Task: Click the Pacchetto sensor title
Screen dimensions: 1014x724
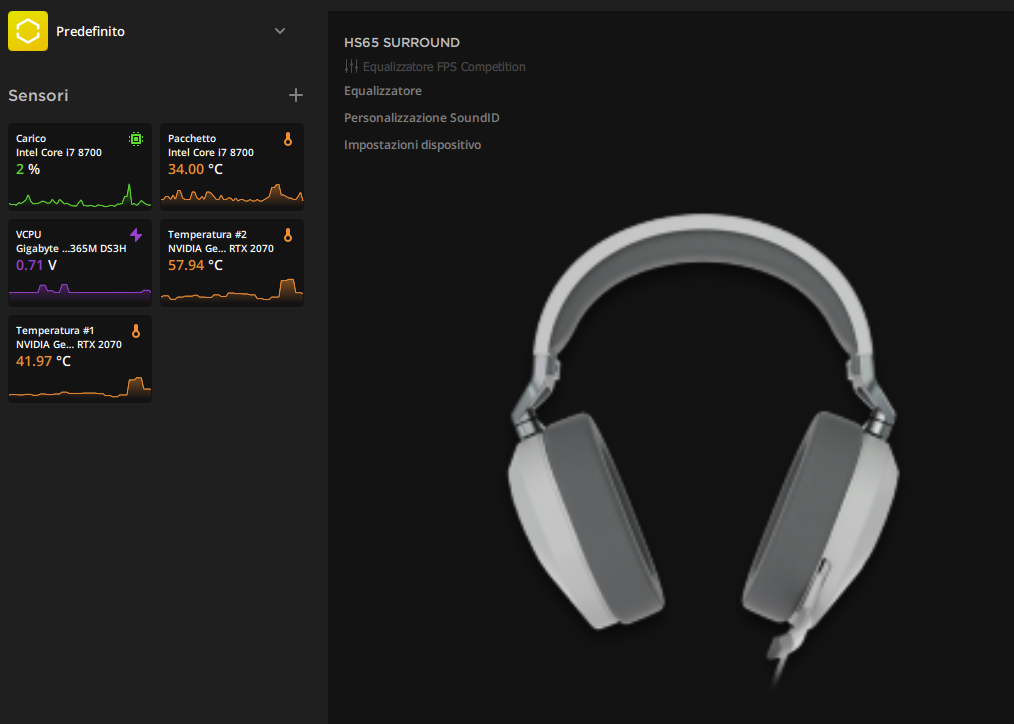Action: click(192, 138)
